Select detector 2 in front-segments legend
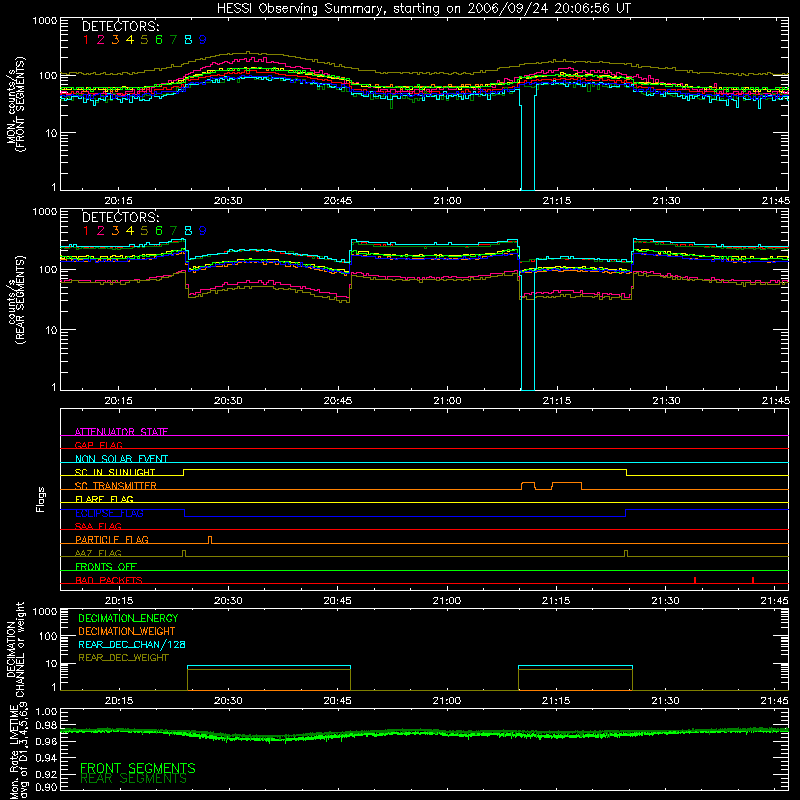Viewport: 800px width, 800px height. 101,39
